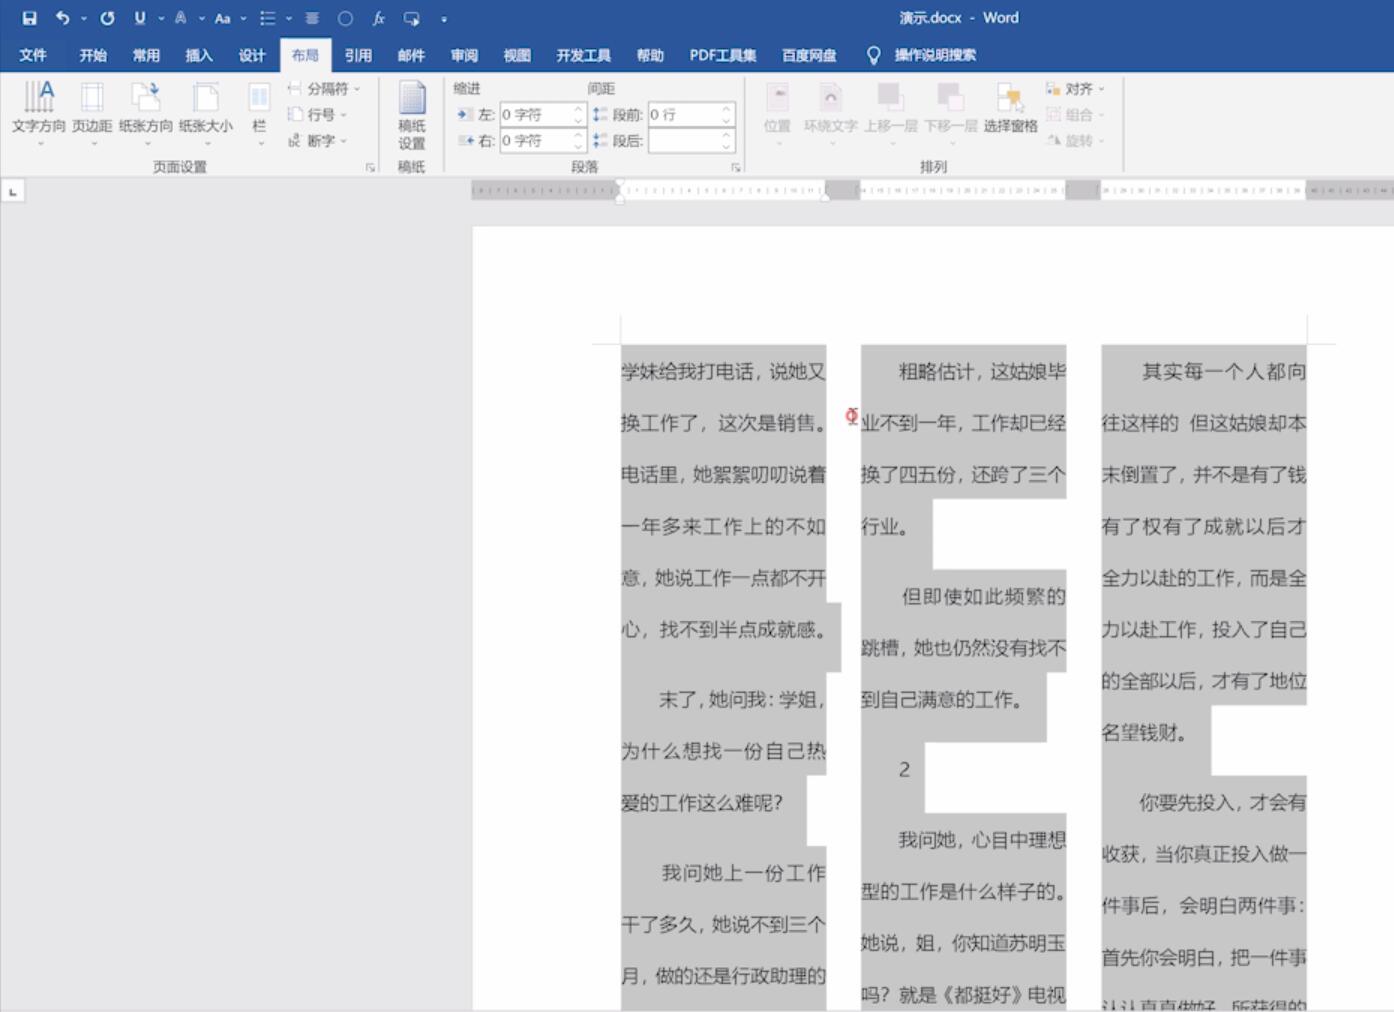The width and height of the screenshot is (1394, 1012).
Task: Open the 百度网盘 tab
Action: point(809,55)
